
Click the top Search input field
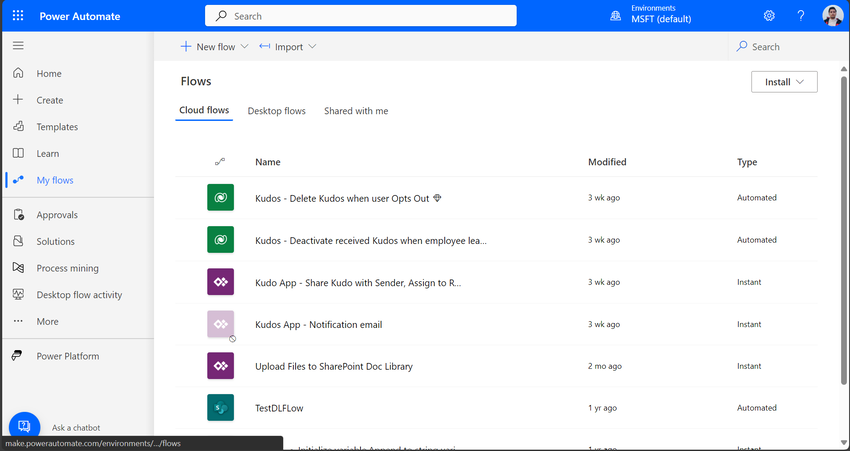pyautogui.click(x=360, y=16)
